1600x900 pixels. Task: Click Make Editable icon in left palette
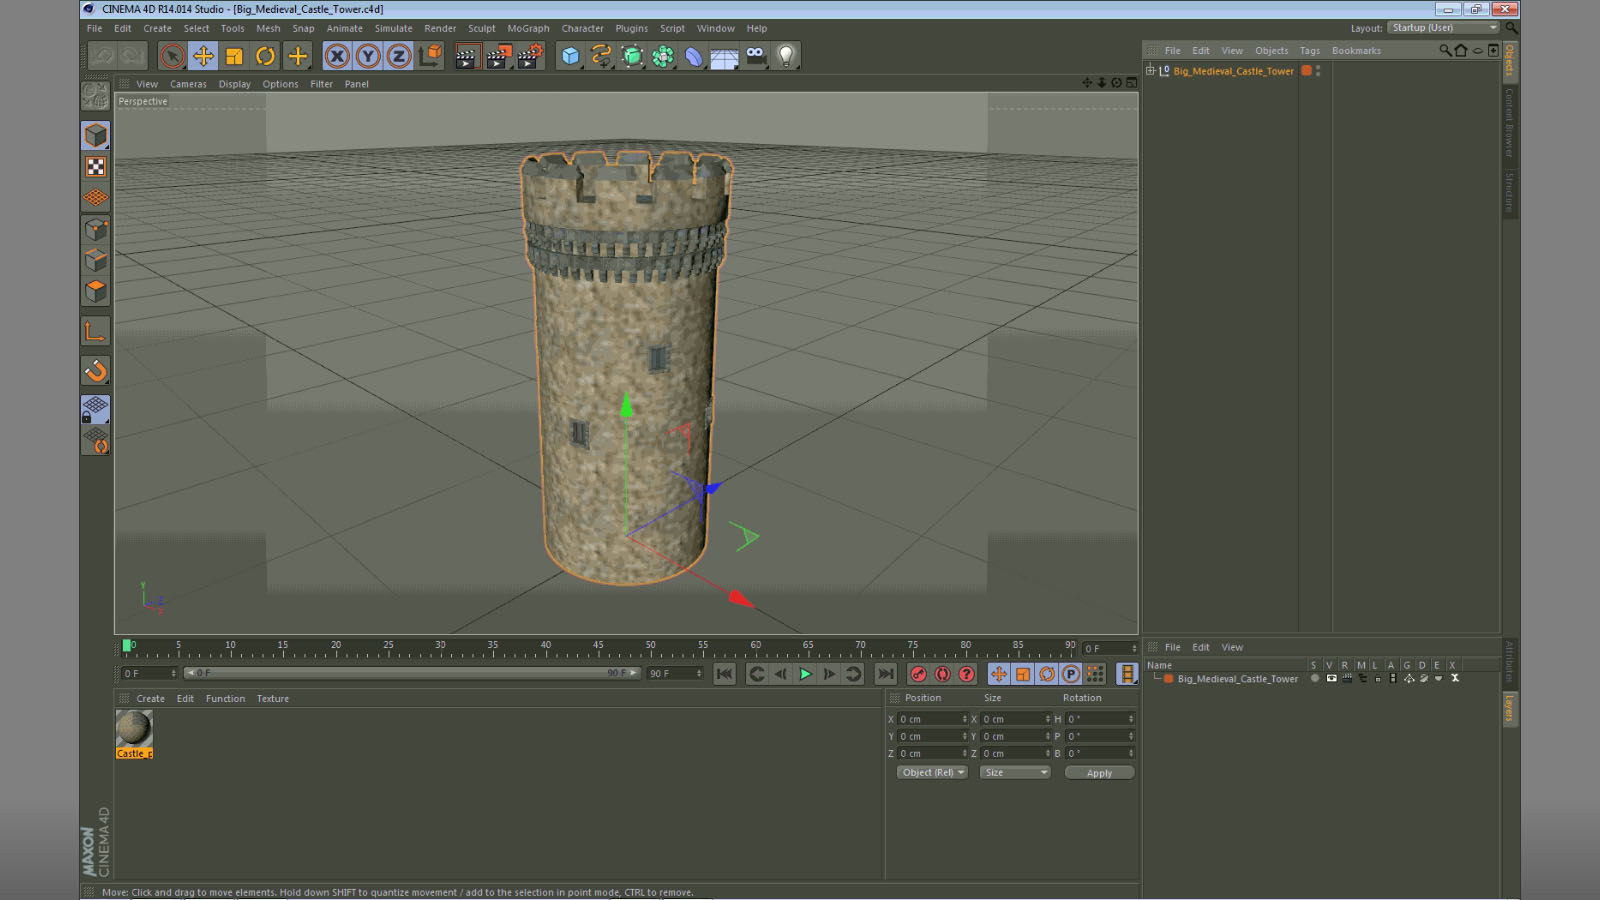pos(95,96)
